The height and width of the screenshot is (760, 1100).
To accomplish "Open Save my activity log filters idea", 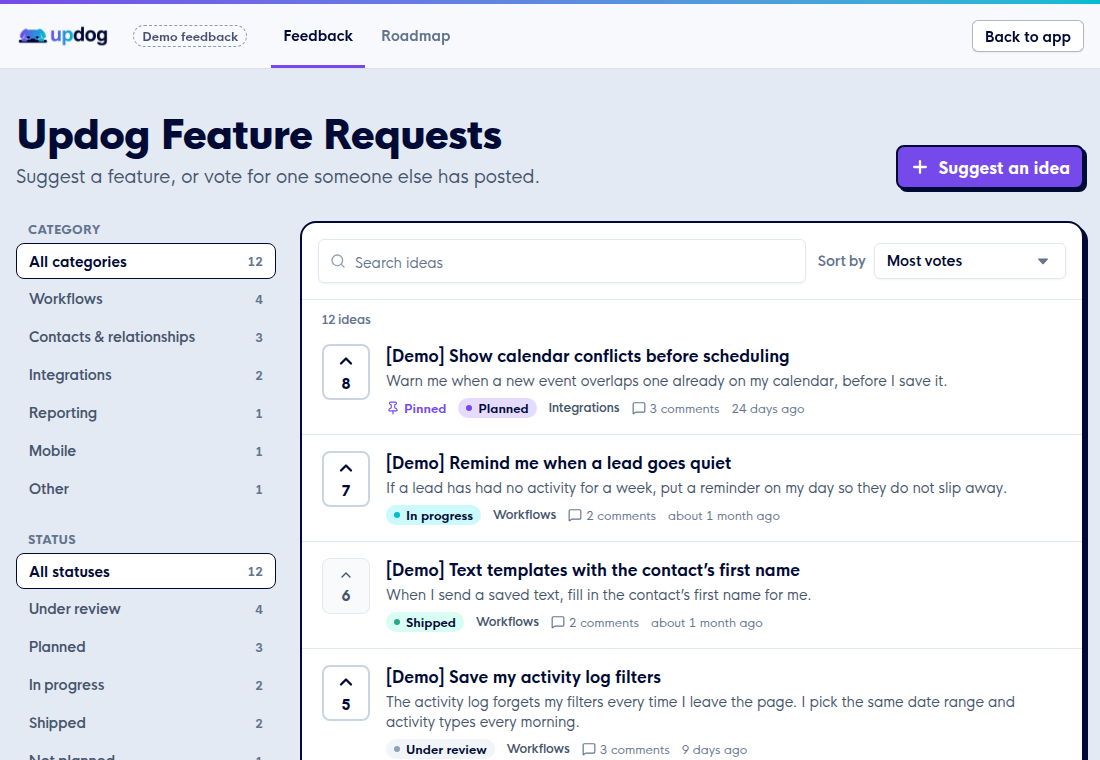I will pos(523,677).
